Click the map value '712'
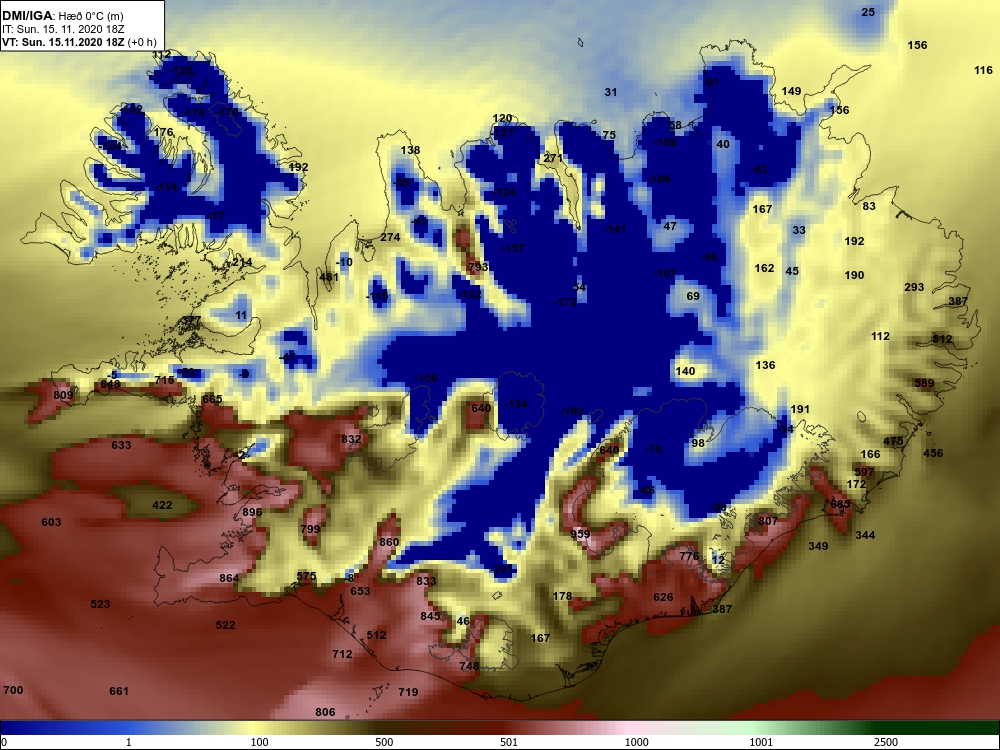1000x750 pixels. pos(342,654)
